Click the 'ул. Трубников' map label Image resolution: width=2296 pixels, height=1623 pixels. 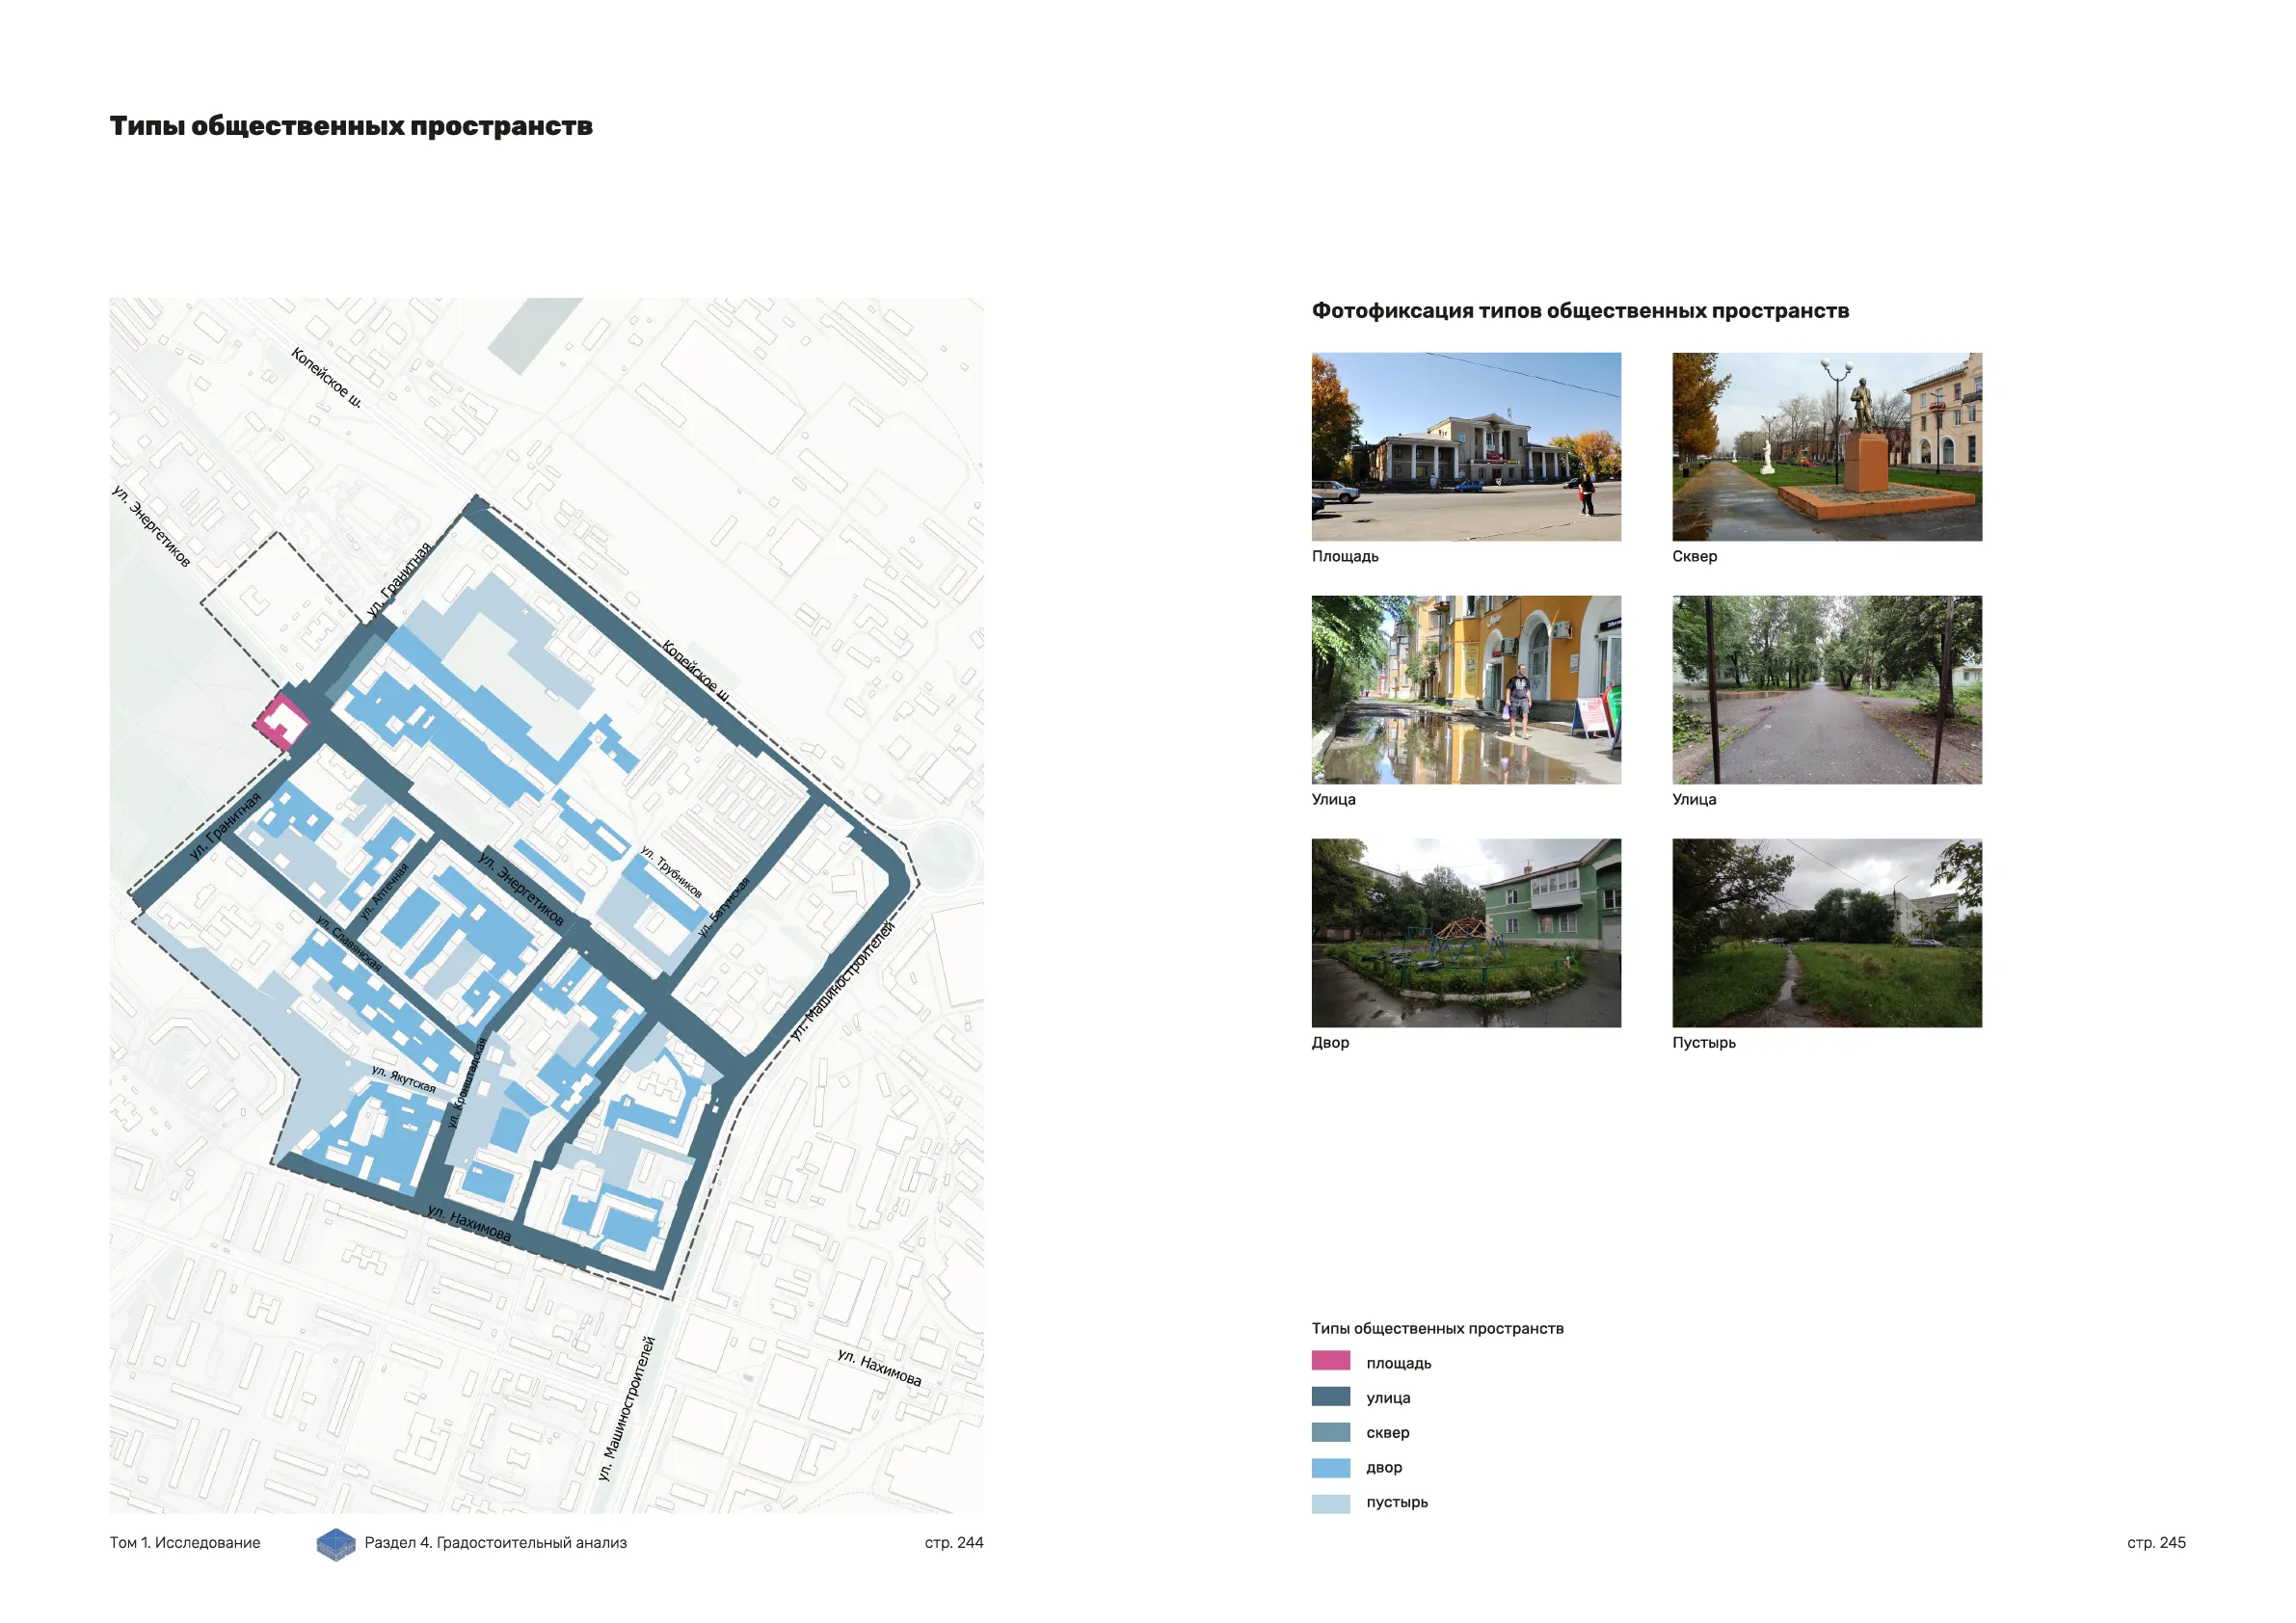(x=671, y=872)
